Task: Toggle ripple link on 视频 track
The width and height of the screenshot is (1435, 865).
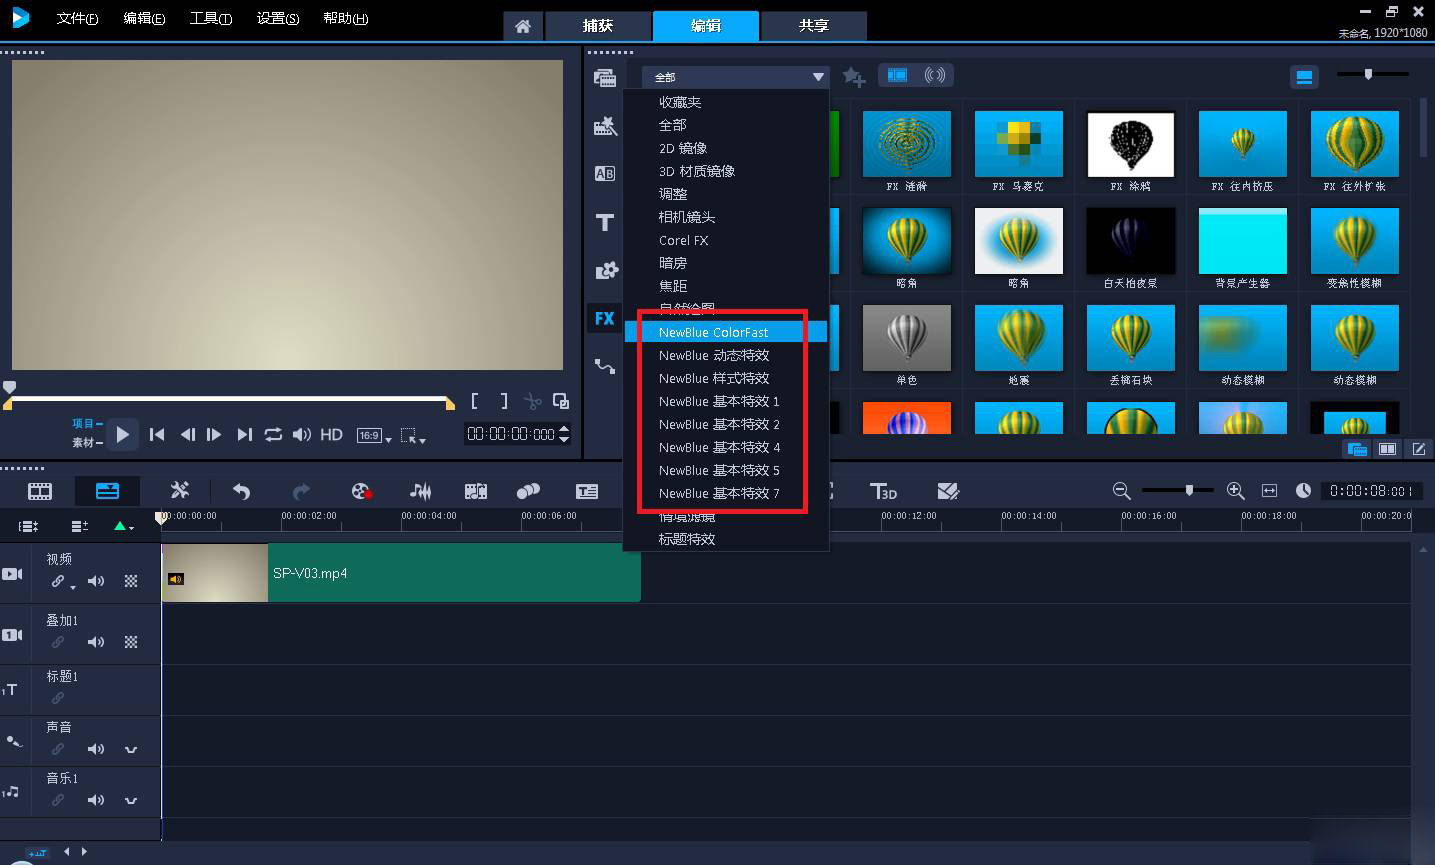Action: 59,581
